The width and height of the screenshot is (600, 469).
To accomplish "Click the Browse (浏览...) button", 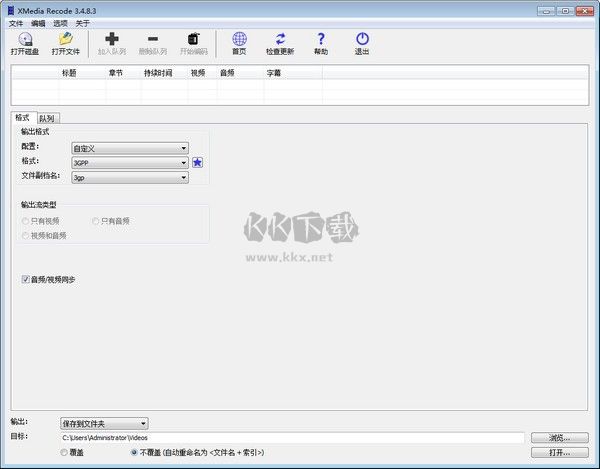I will tap(559, 438).
